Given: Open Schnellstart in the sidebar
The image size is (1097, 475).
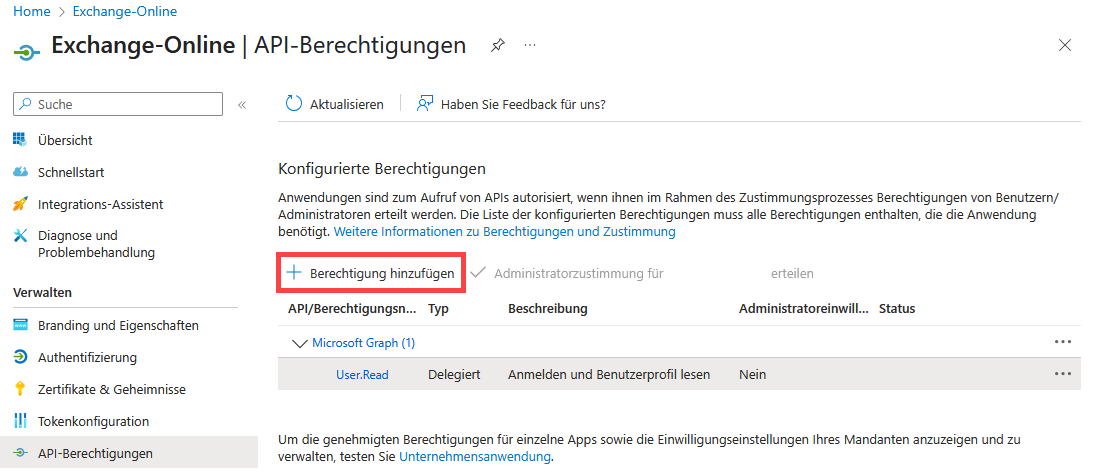Looking at the screenshot, I should [71, 173].
